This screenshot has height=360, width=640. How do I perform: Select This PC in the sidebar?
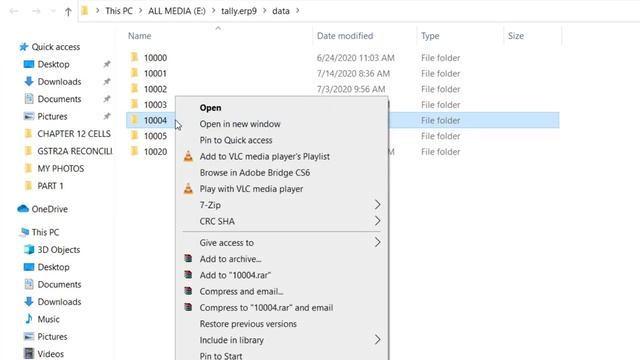[x=45, y=232]
